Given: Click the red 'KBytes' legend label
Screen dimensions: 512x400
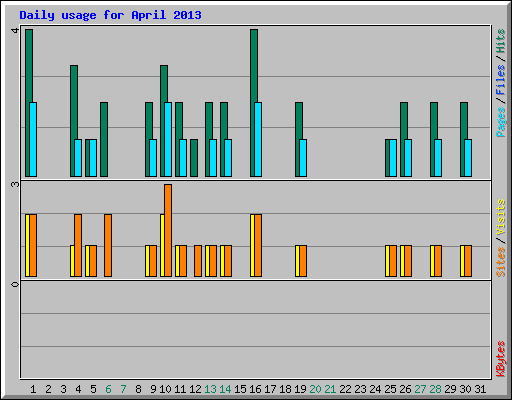Looking at the screenshot, I should [501, 359].
